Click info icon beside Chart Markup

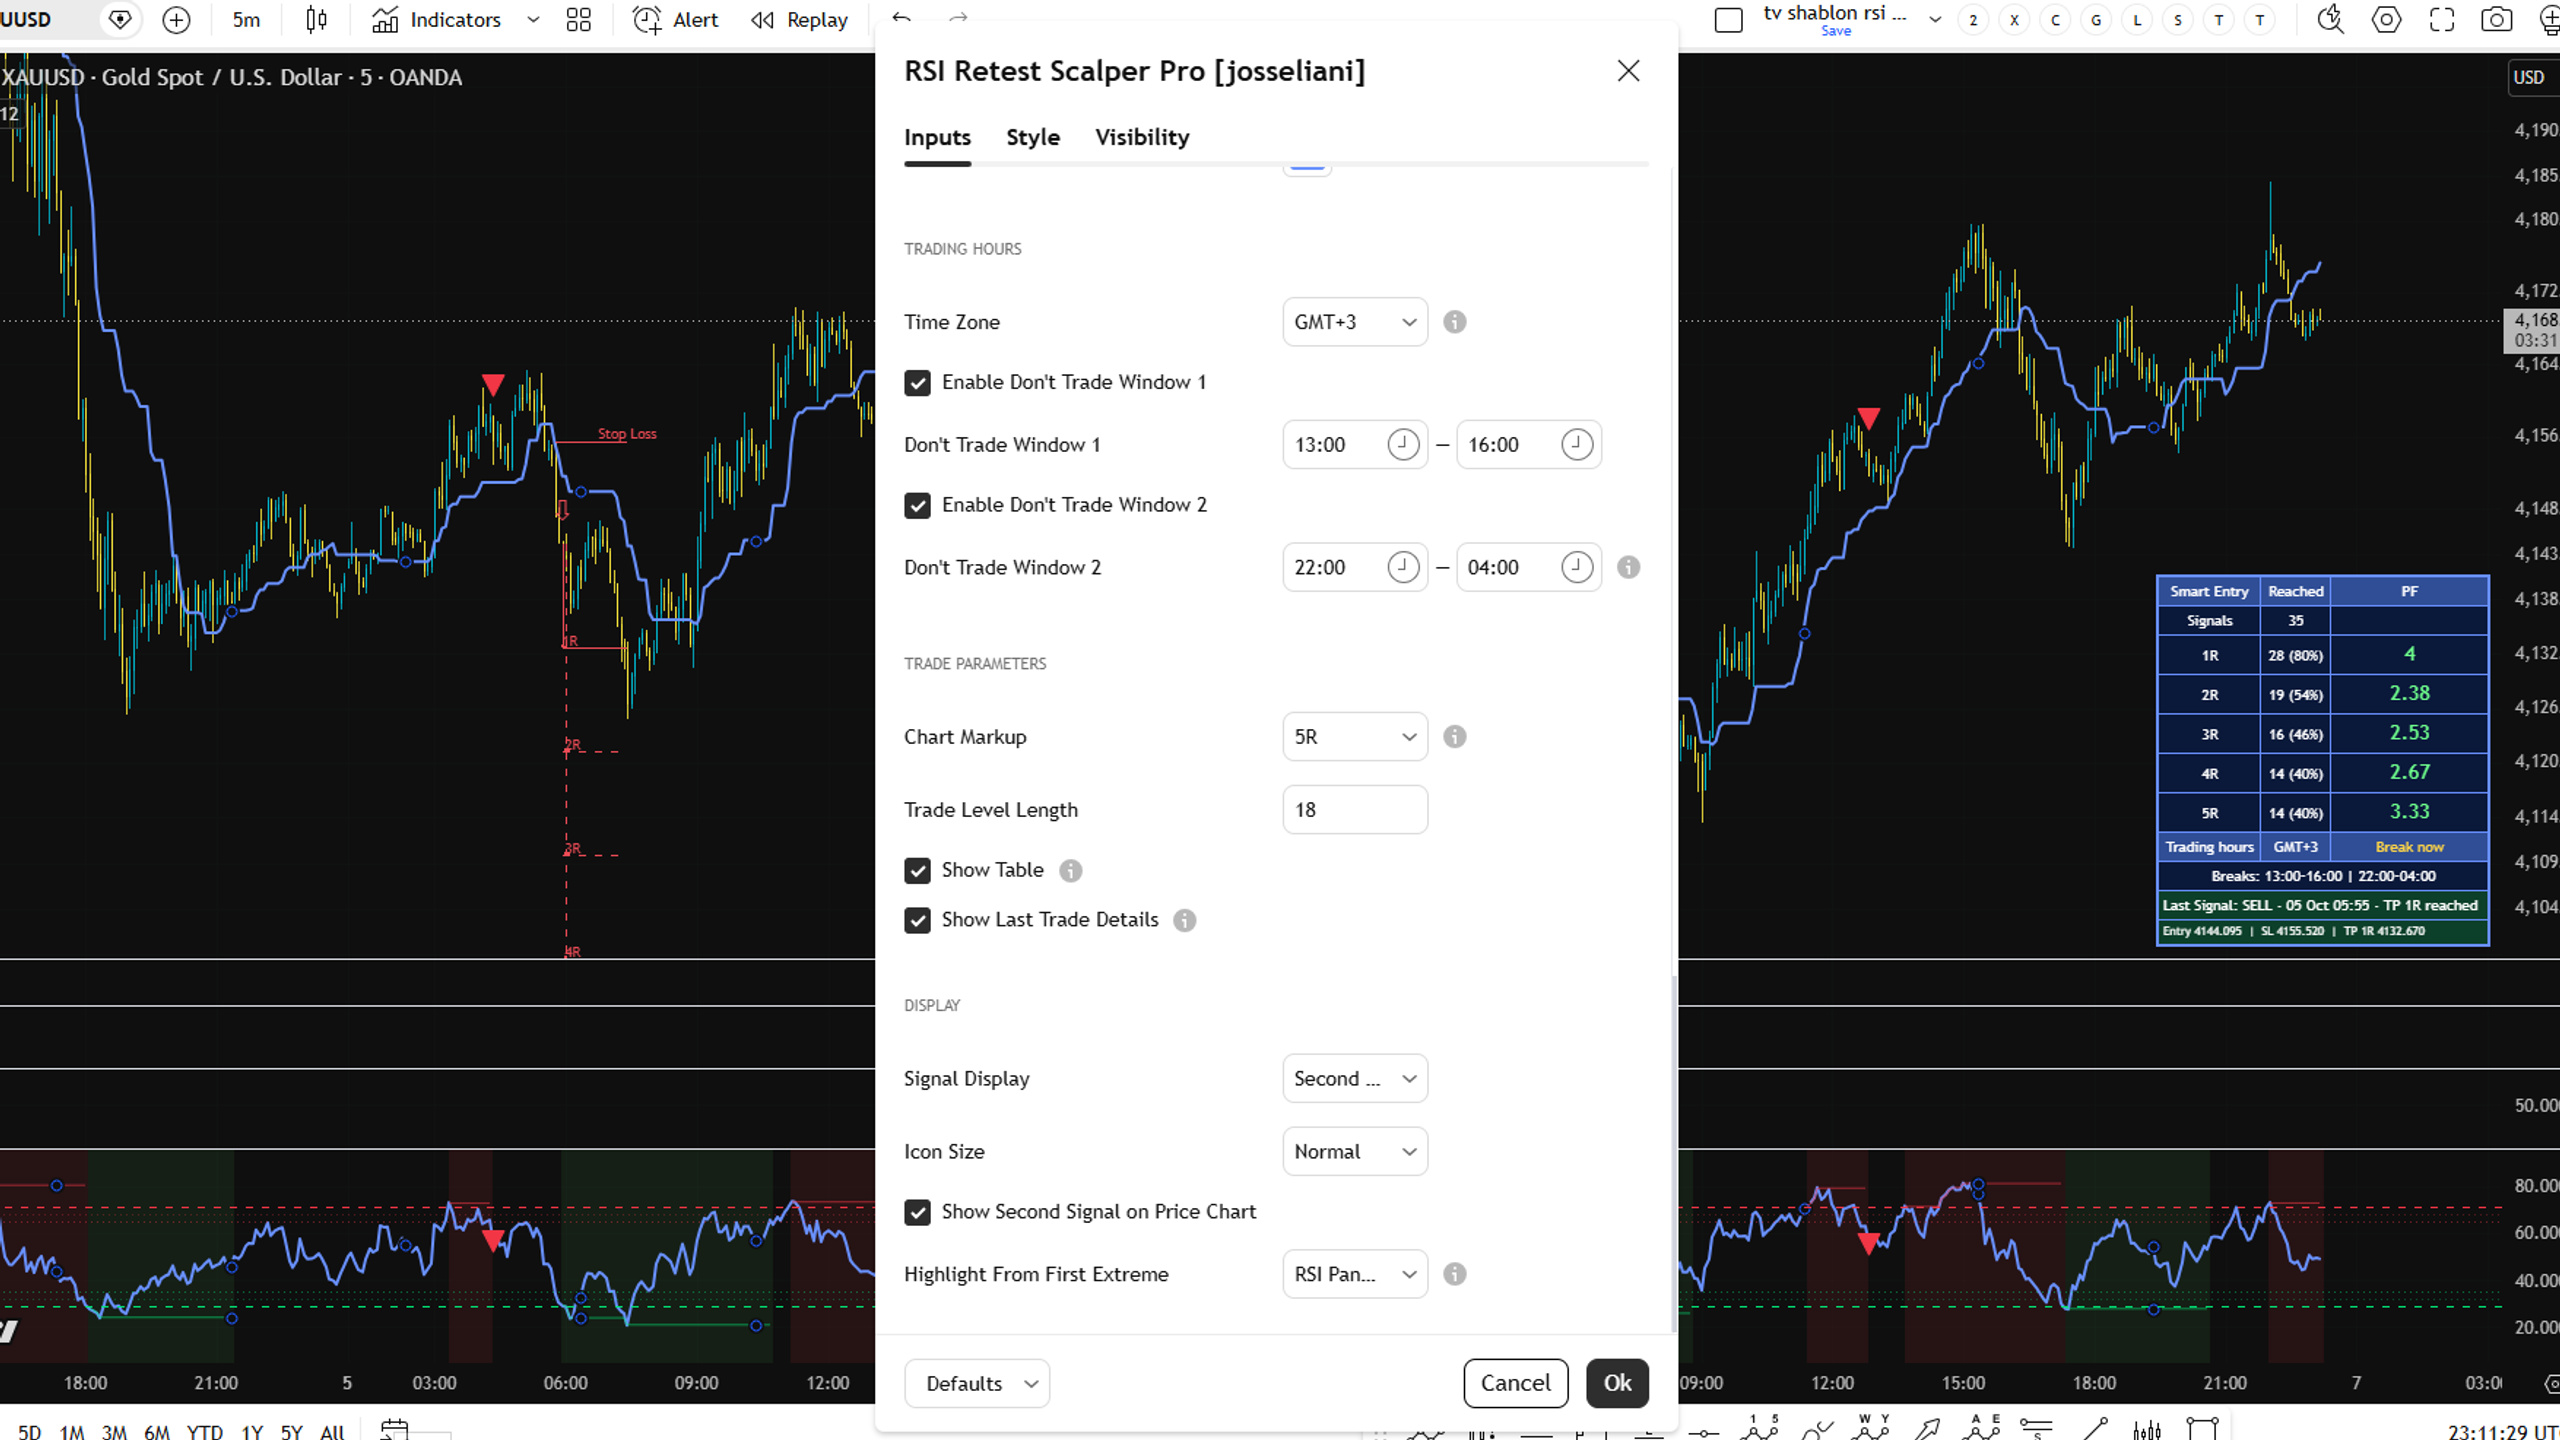1455,737
